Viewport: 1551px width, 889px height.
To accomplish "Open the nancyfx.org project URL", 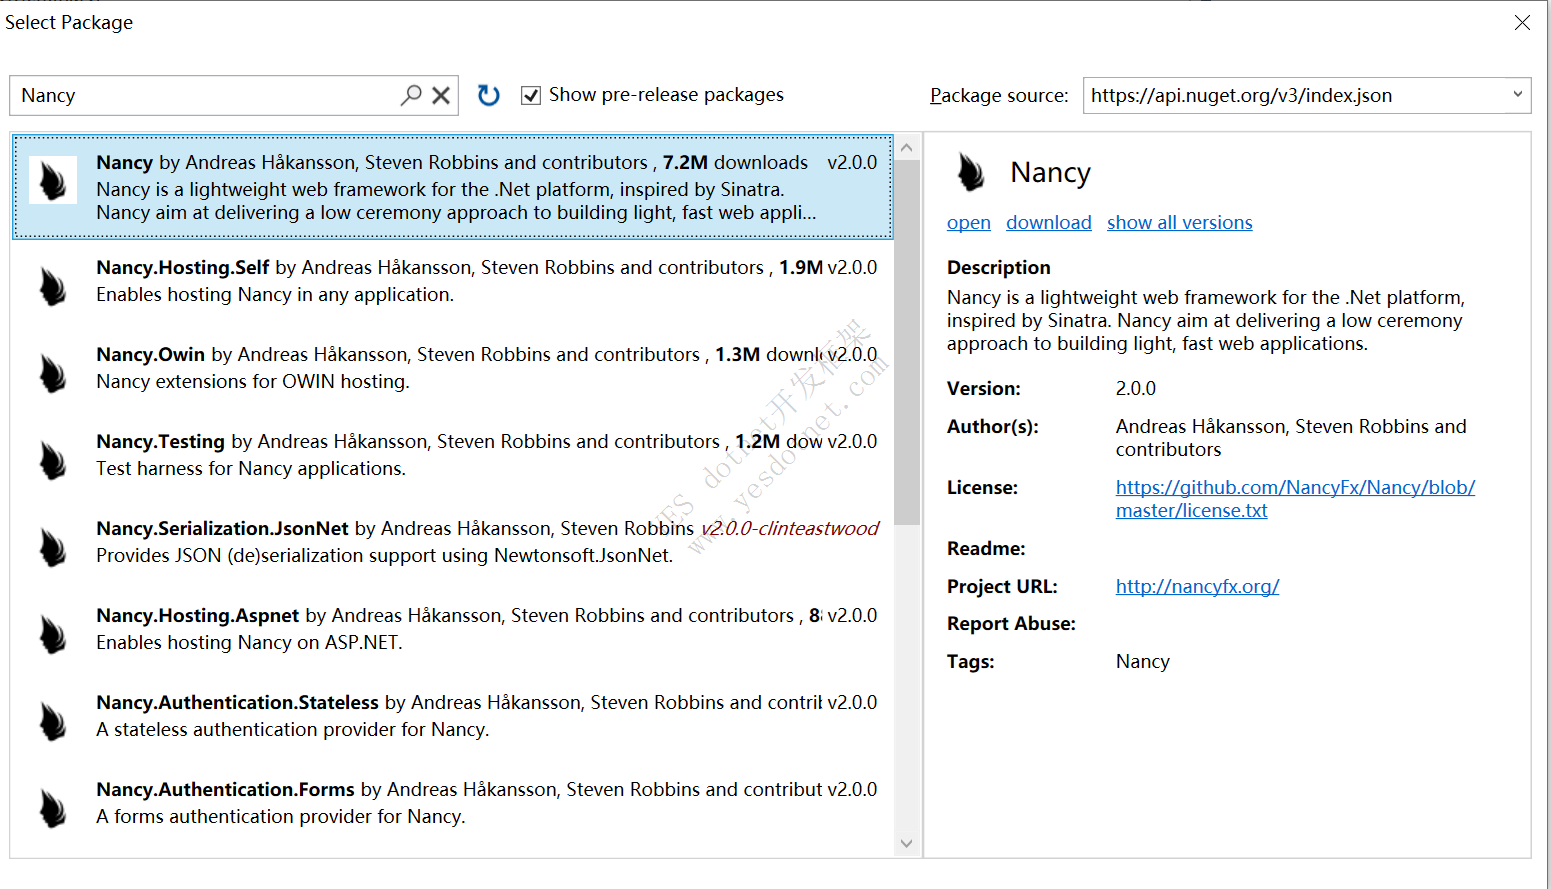I will click(1198, 586).
